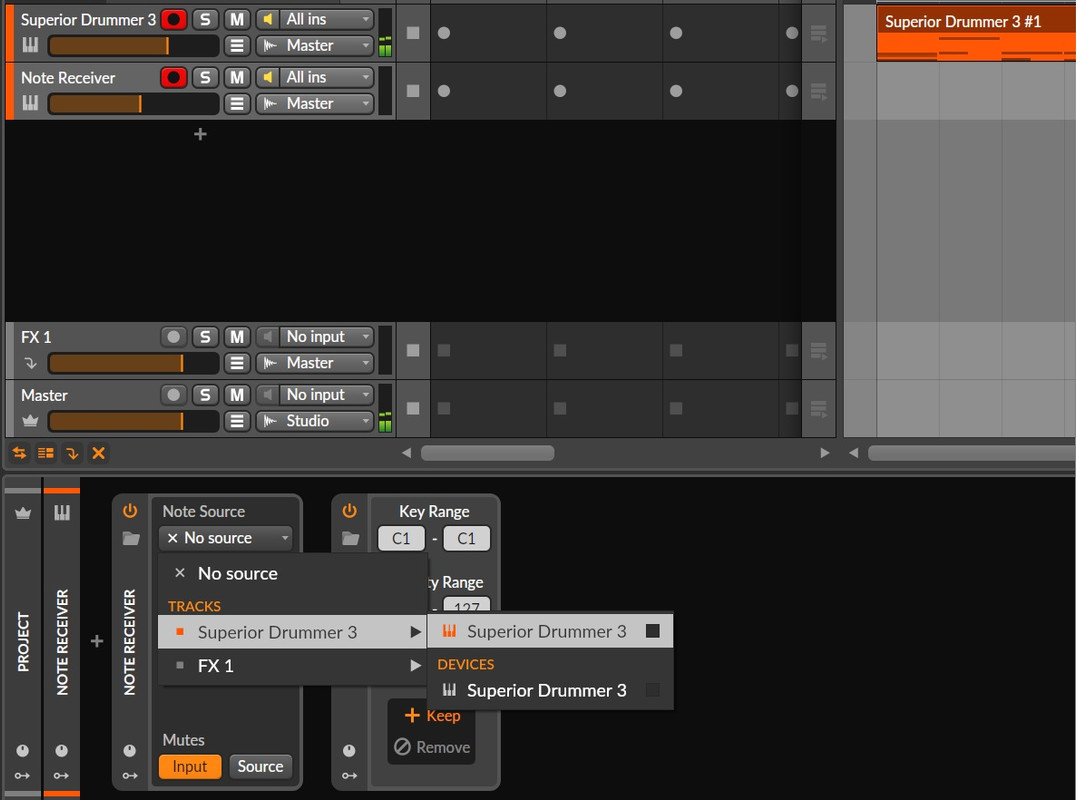Open All ins input dropdown for Note Receiver
This screenshot has width=1077, height=800.
(x=326, y=78)
